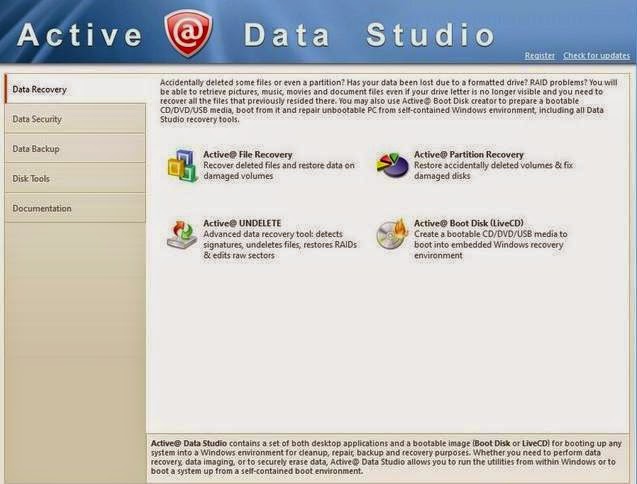Launch Partition Recovery via pie chart icon

(x=392, y=165)
